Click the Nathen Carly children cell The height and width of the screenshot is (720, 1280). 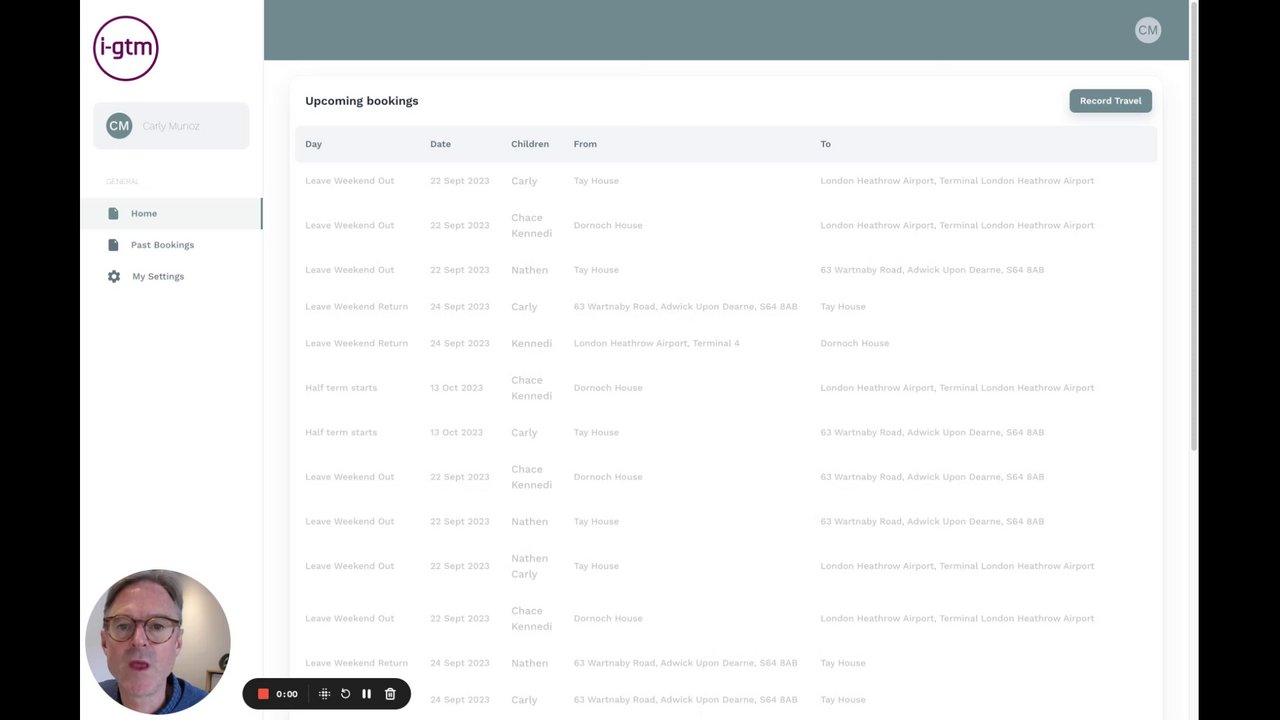pyautogui.click(x=530, y=566)
